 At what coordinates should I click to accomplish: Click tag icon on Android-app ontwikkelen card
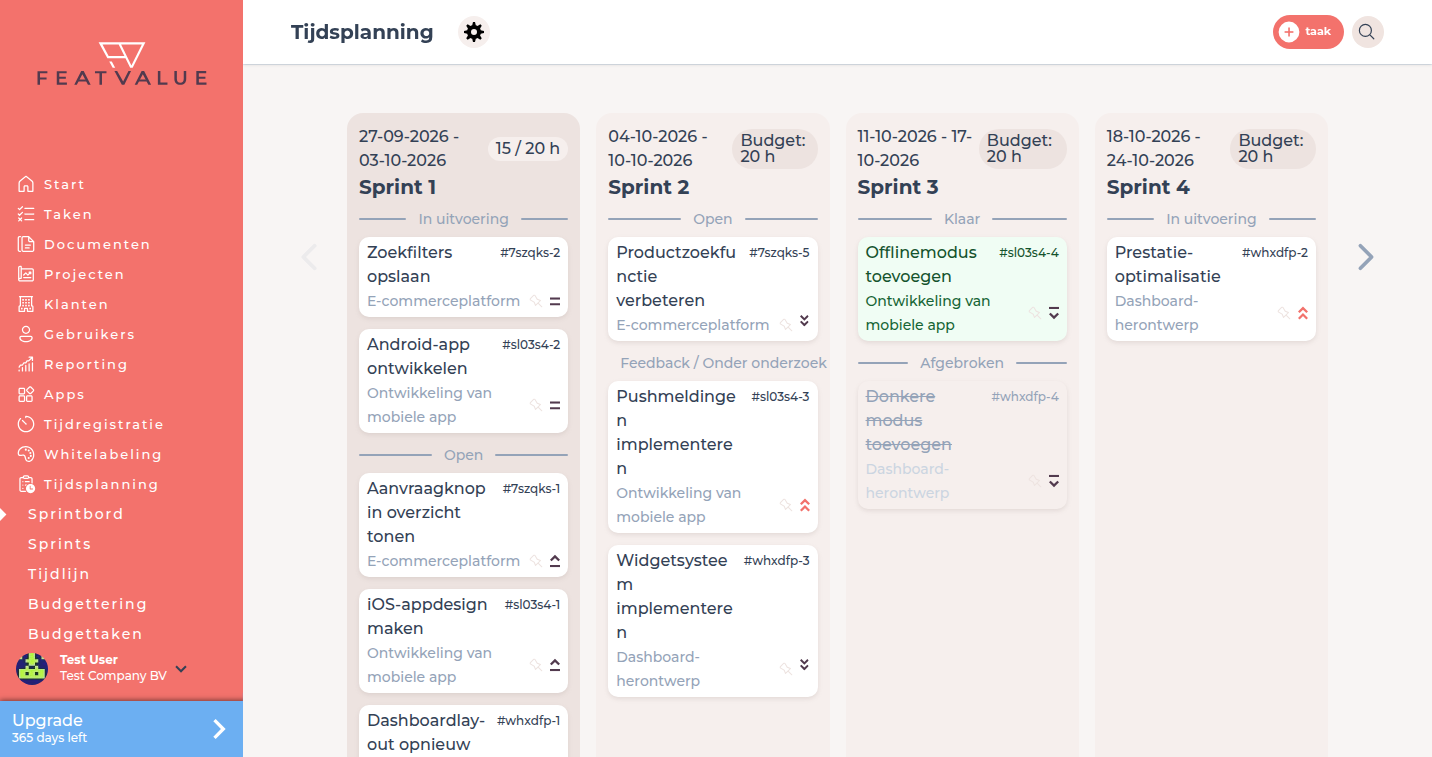point(536,405)
